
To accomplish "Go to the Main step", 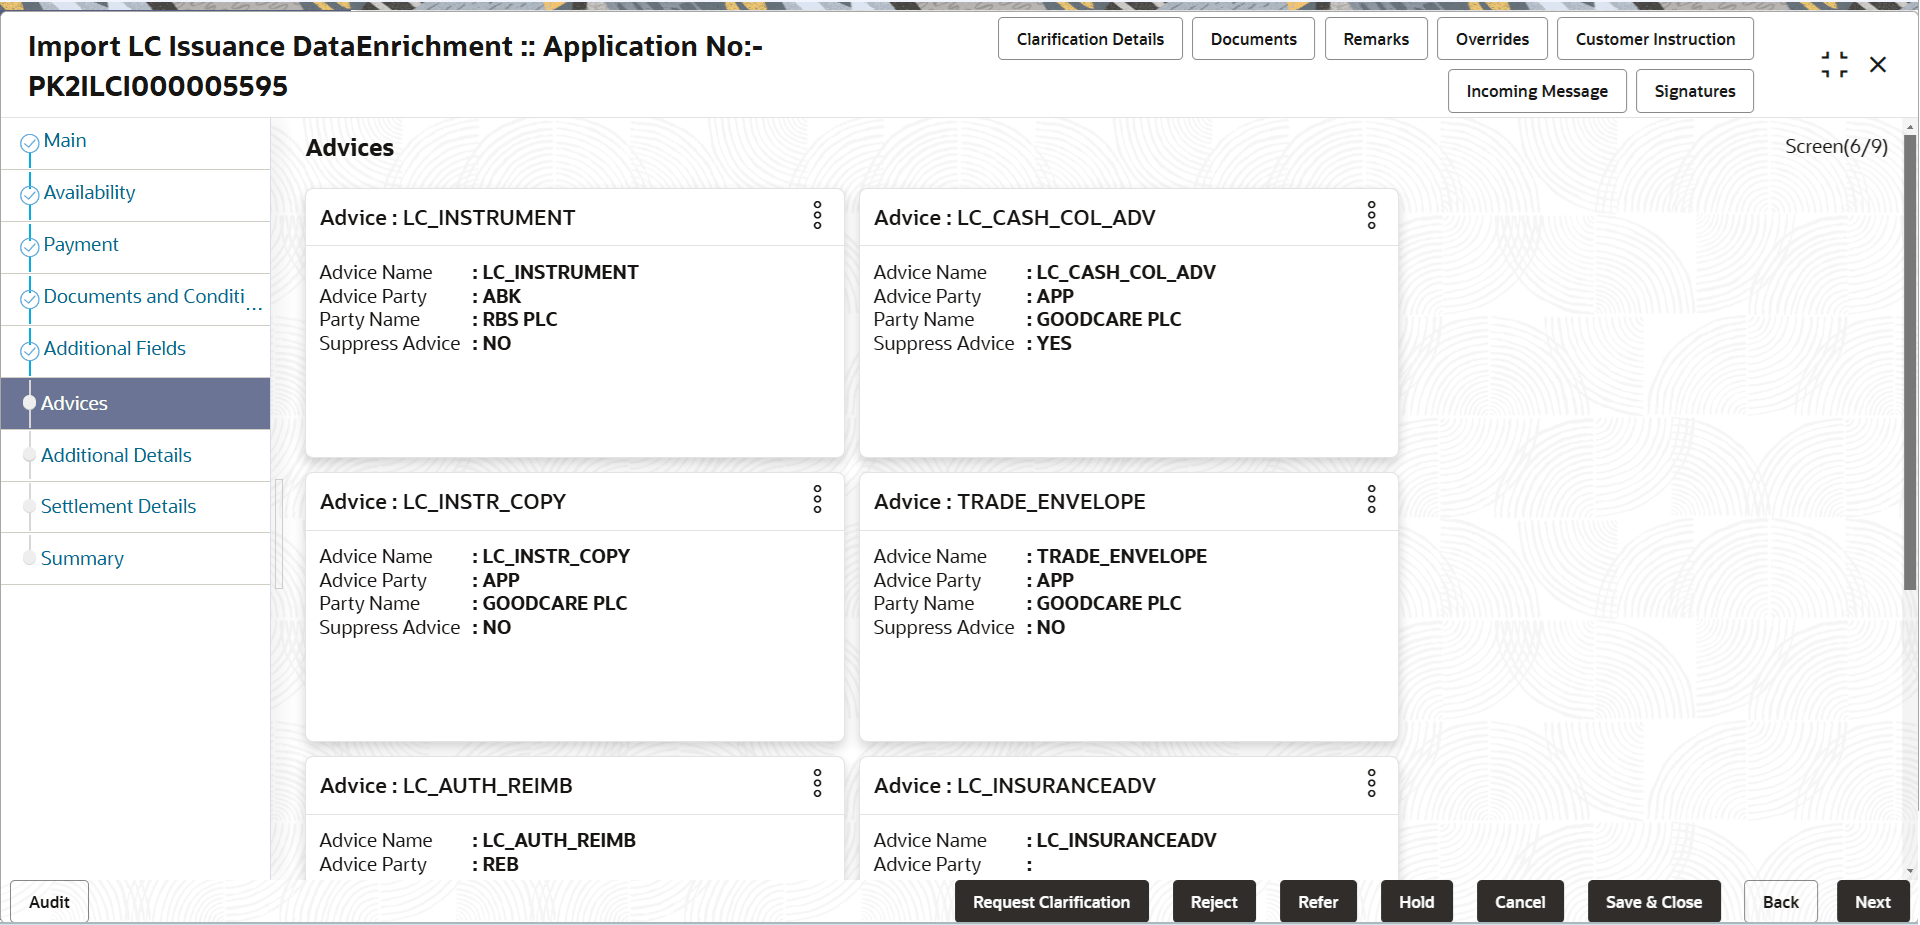I will (65, 141).
